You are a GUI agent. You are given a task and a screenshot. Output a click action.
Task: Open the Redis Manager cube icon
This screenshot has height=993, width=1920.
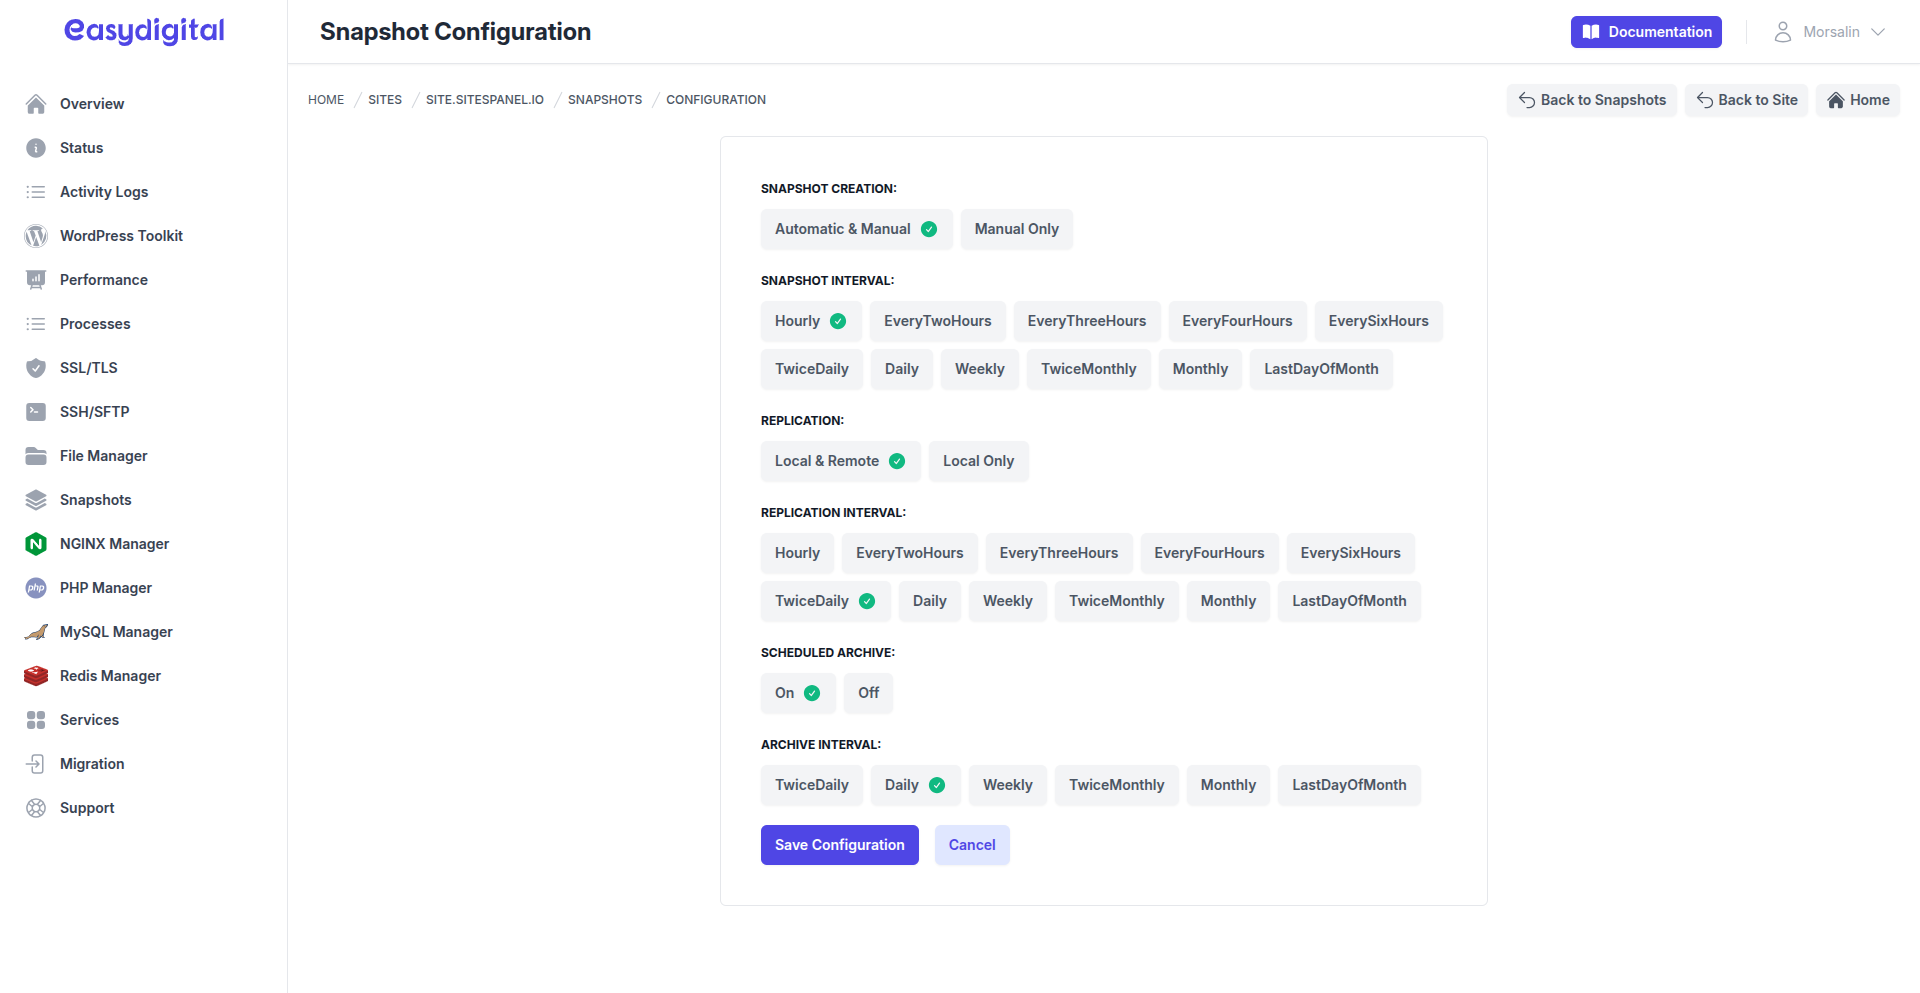[x=36, y=675]
